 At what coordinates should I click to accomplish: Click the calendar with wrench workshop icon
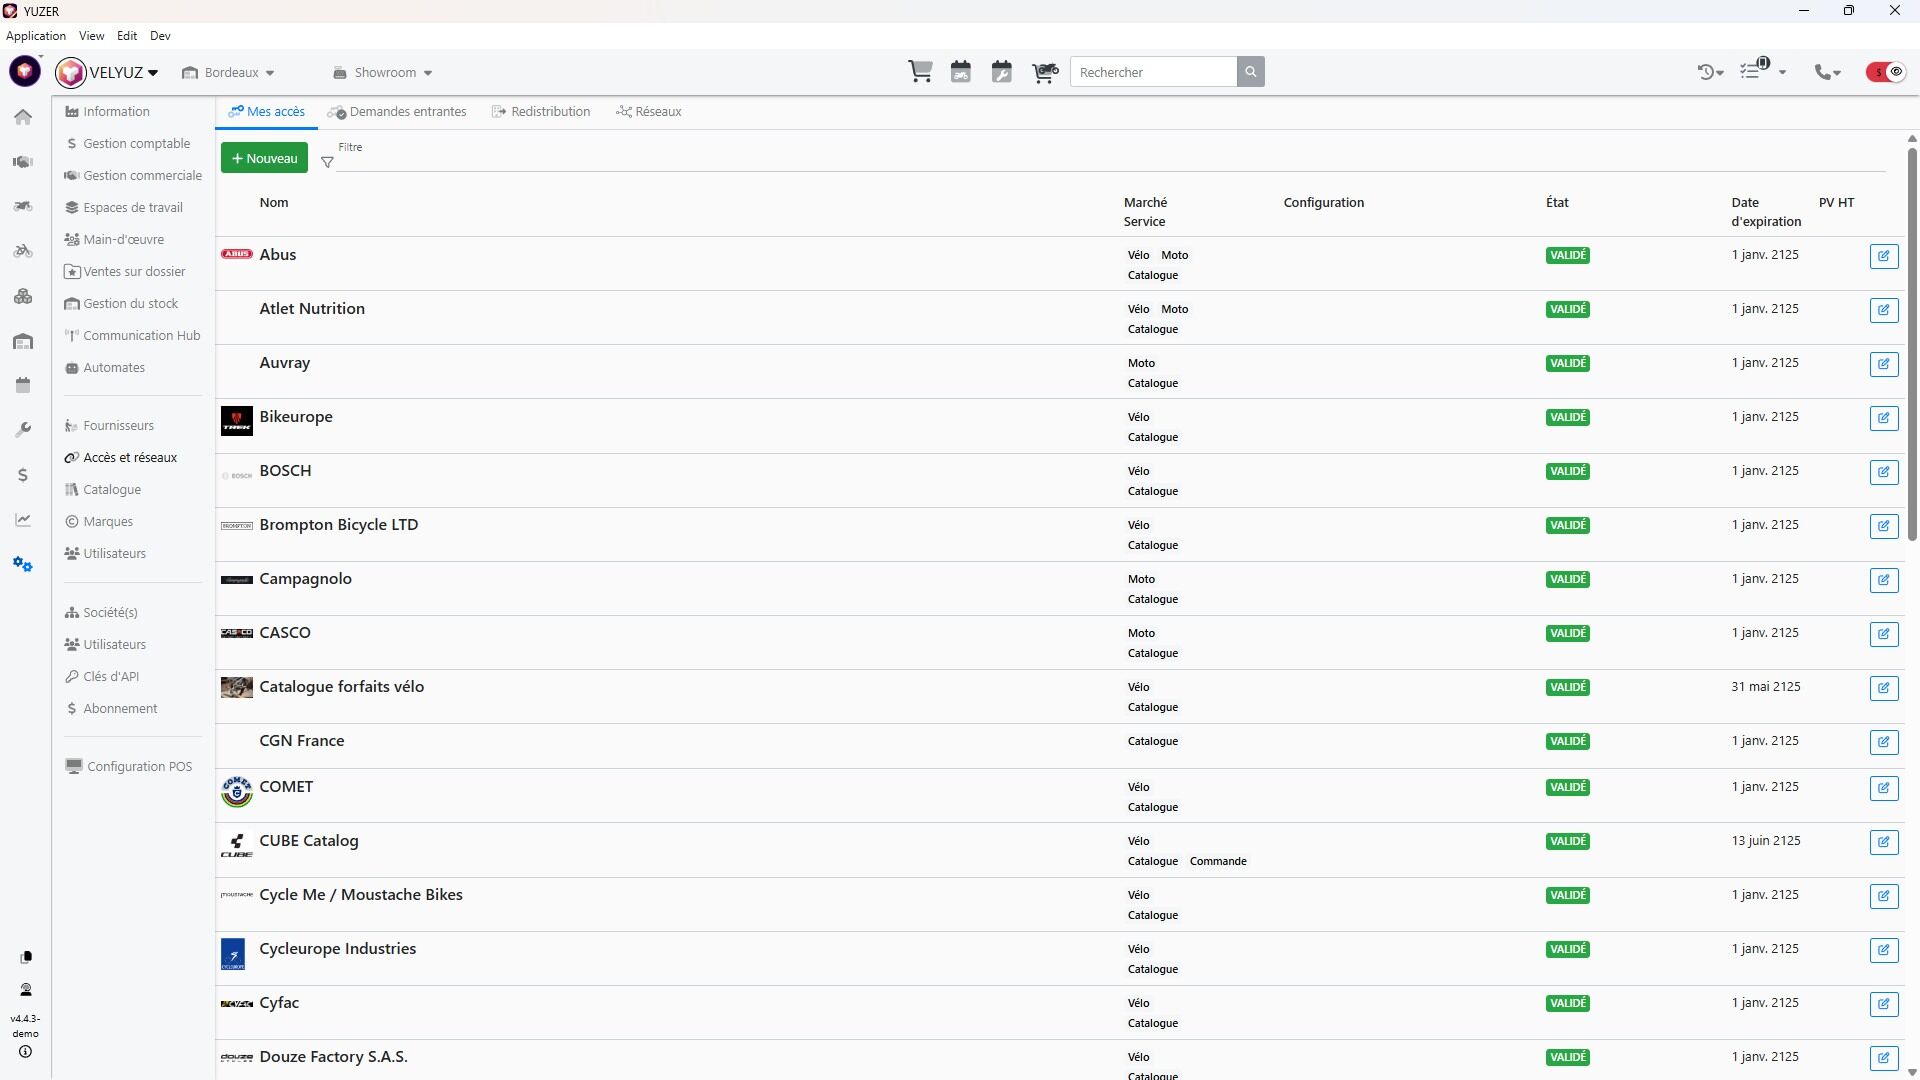point(1001,72)
